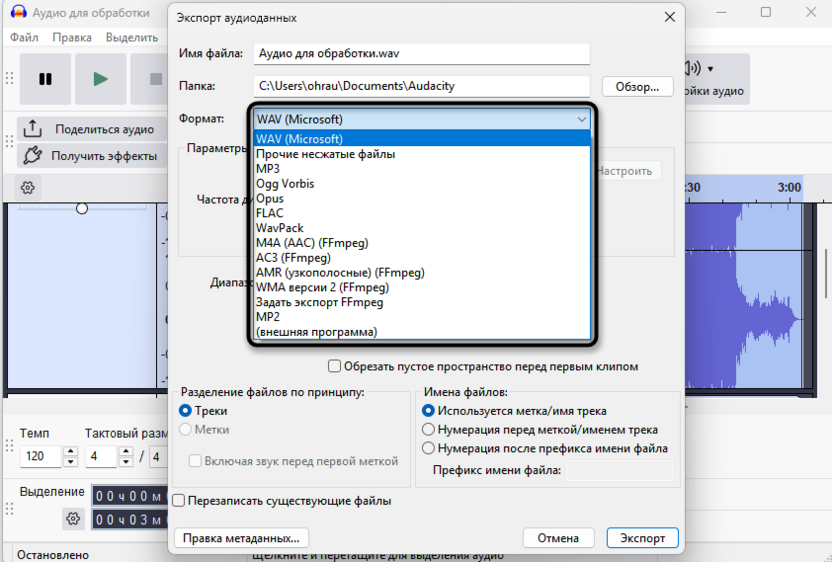
Task: Choose numbering after file name prefix
Action: click(428, 448)
